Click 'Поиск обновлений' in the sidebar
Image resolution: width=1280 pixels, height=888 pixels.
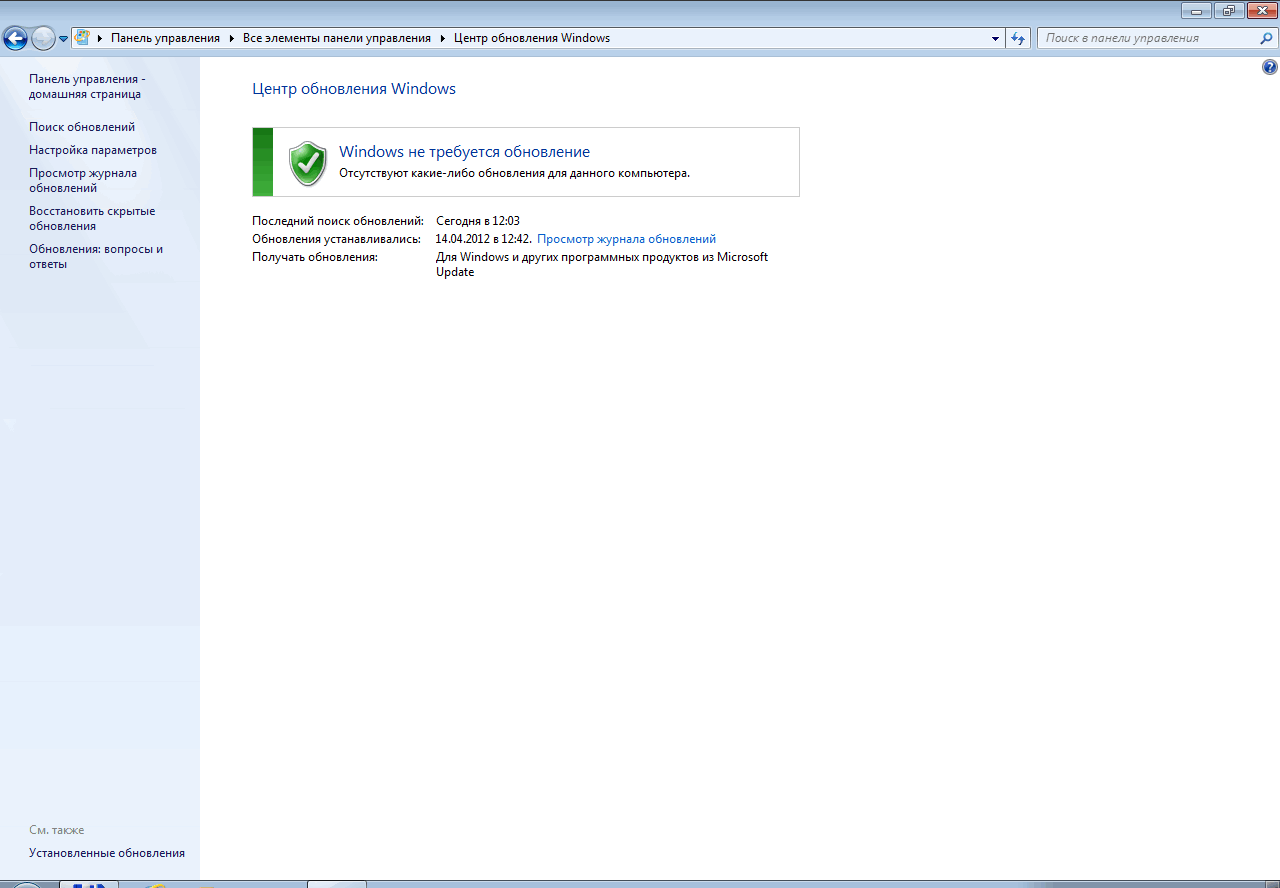(x=82, y=127)
